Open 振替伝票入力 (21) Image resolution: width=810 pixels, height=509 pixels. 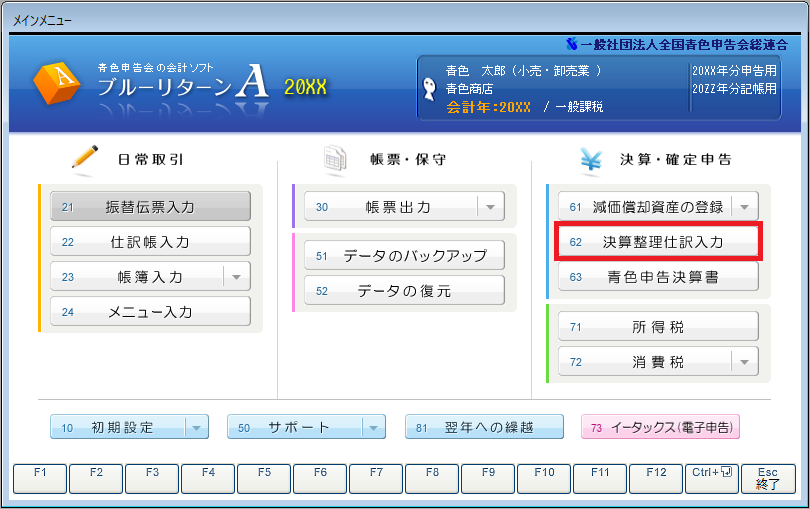(150, 207)
